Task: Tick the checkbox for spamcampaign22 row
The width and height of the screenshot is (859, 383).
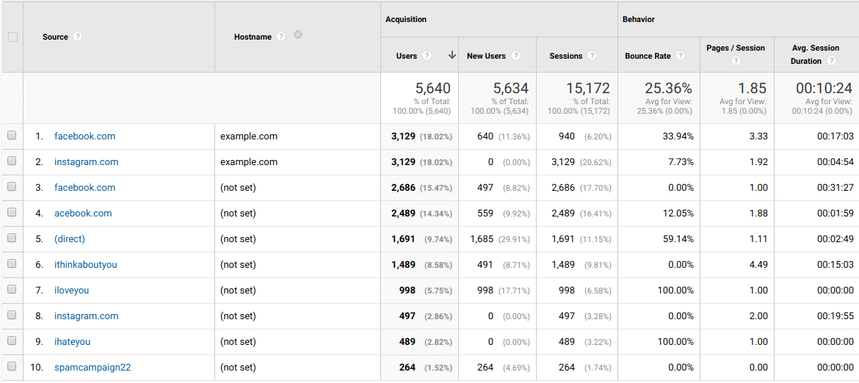Action: click(12, 367)
